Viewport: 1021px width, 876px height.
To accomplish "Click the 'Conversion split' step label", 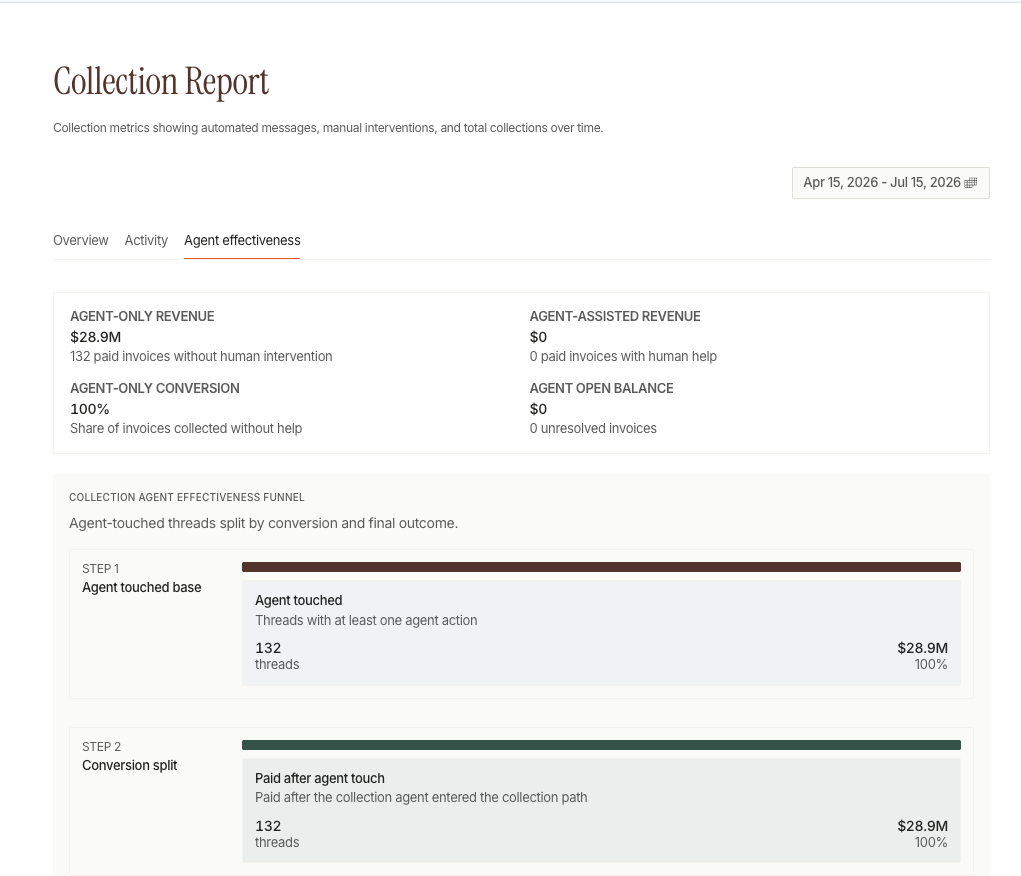I will pyautogui.click(x=130, y=765).
